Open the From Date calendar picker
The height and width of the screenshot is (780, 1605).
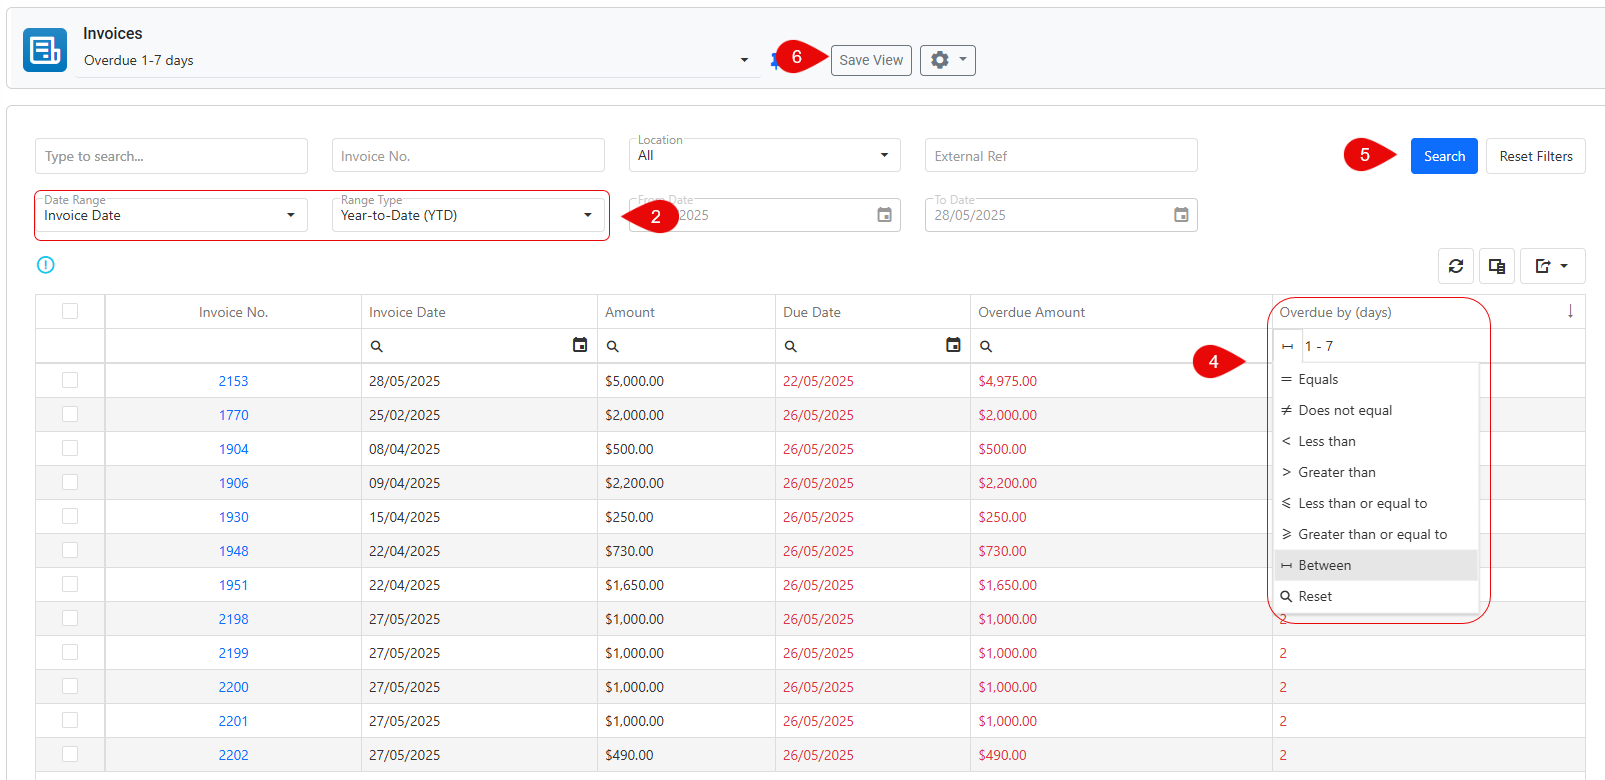(884, 215)
